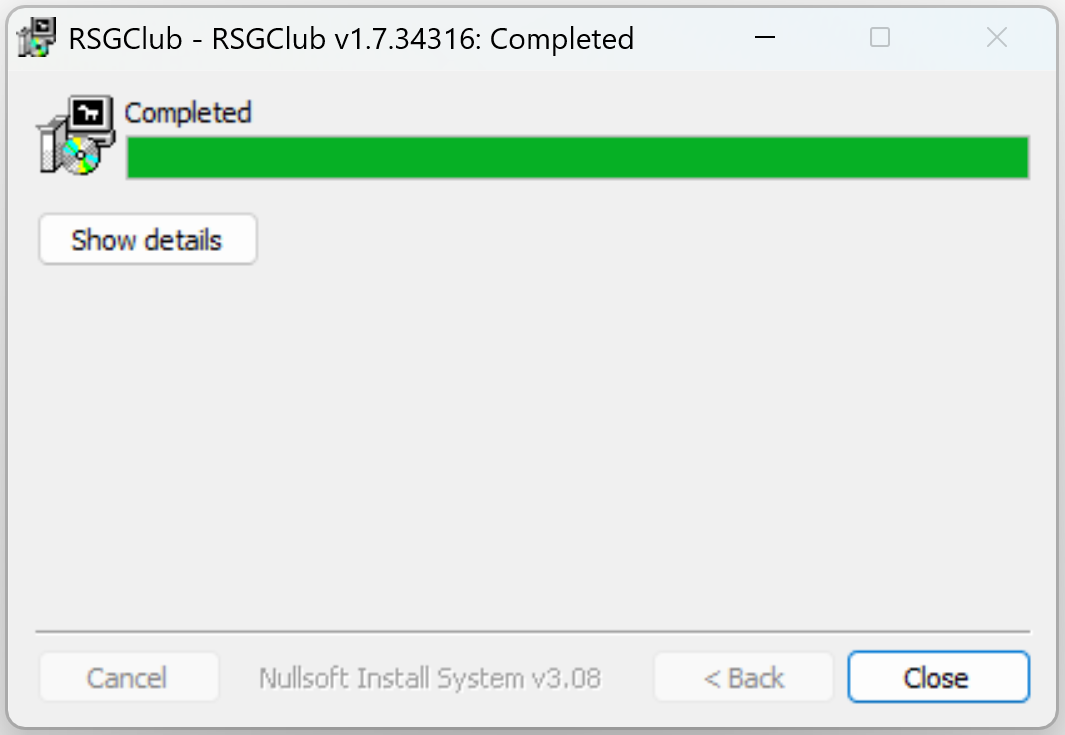Click the word Completed in the title bar

click(x=562, y=39)
